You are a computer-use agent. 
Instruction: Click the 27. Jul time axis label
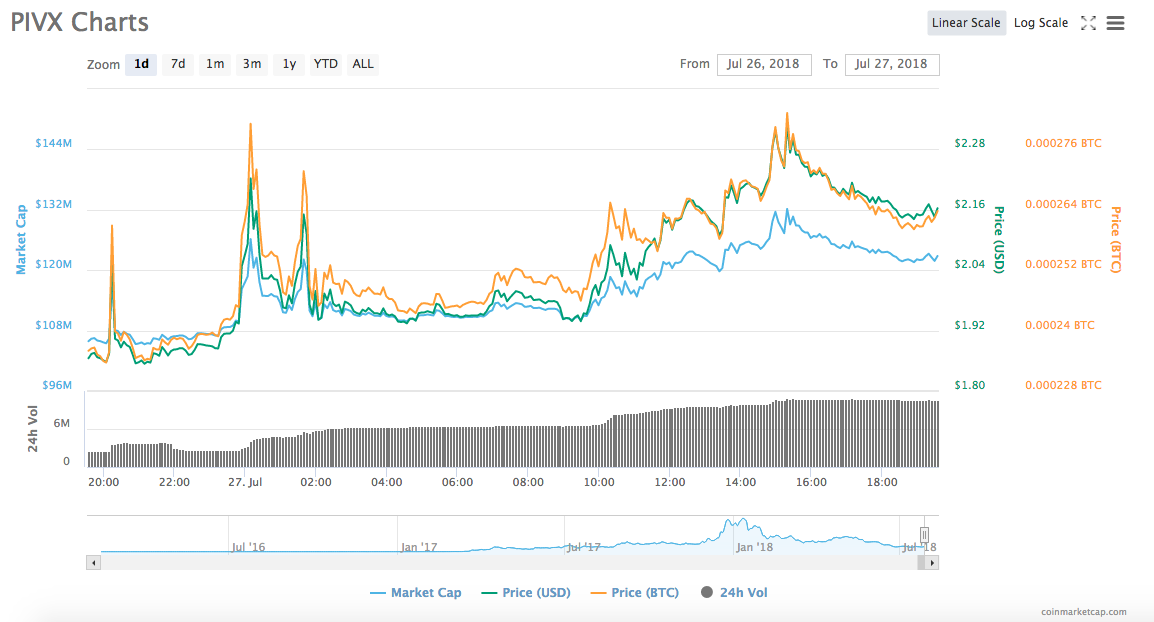pyautogui.click(x=245, y=482)
